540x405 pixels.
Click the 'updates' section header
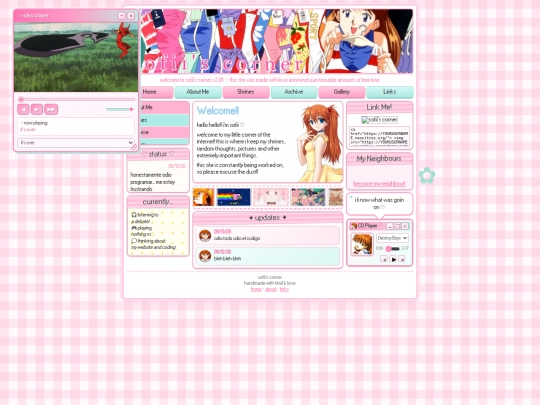[x=268, y=218]
